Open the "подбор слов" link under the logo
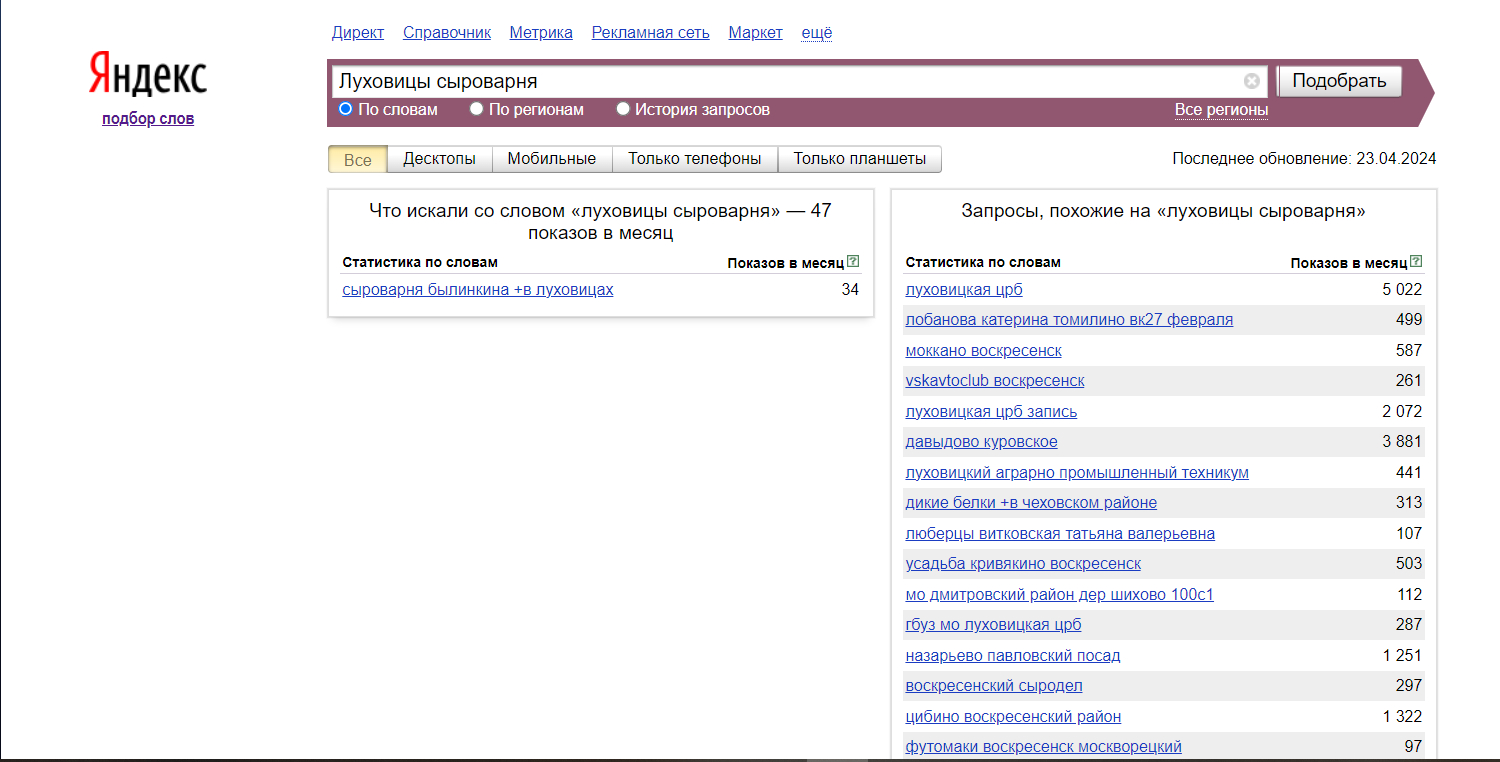Image resolution: width=1500 pixels, height=762 pixels. point(148,119)
